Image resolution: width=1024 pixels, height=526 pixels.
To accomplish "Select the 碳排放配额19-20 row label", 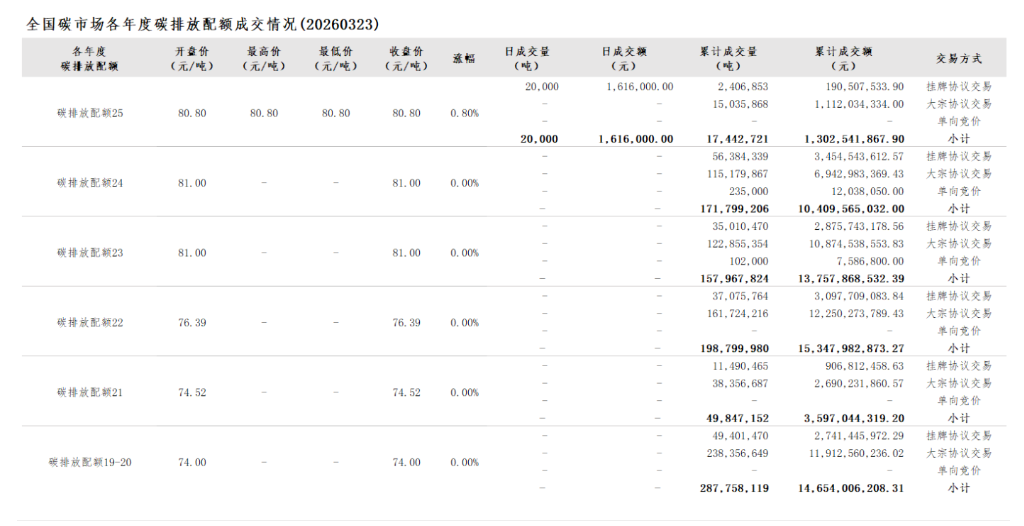I will 90,463.
